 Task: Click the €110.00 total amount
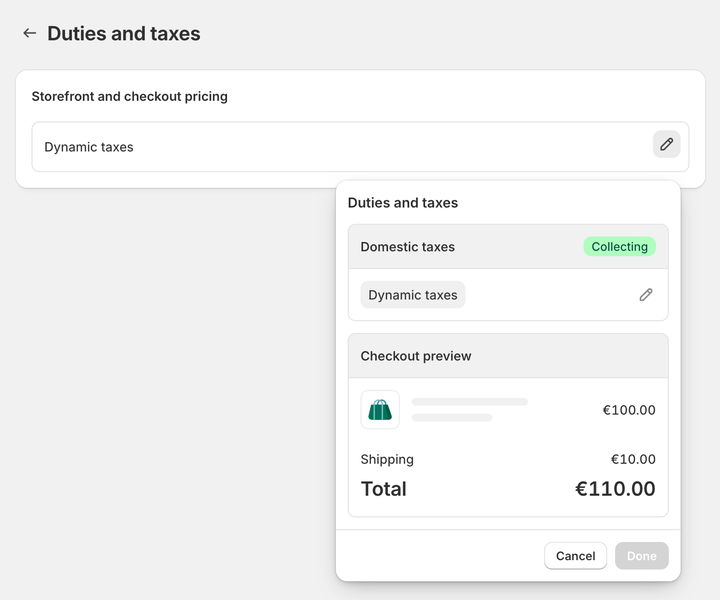(615, 489)
